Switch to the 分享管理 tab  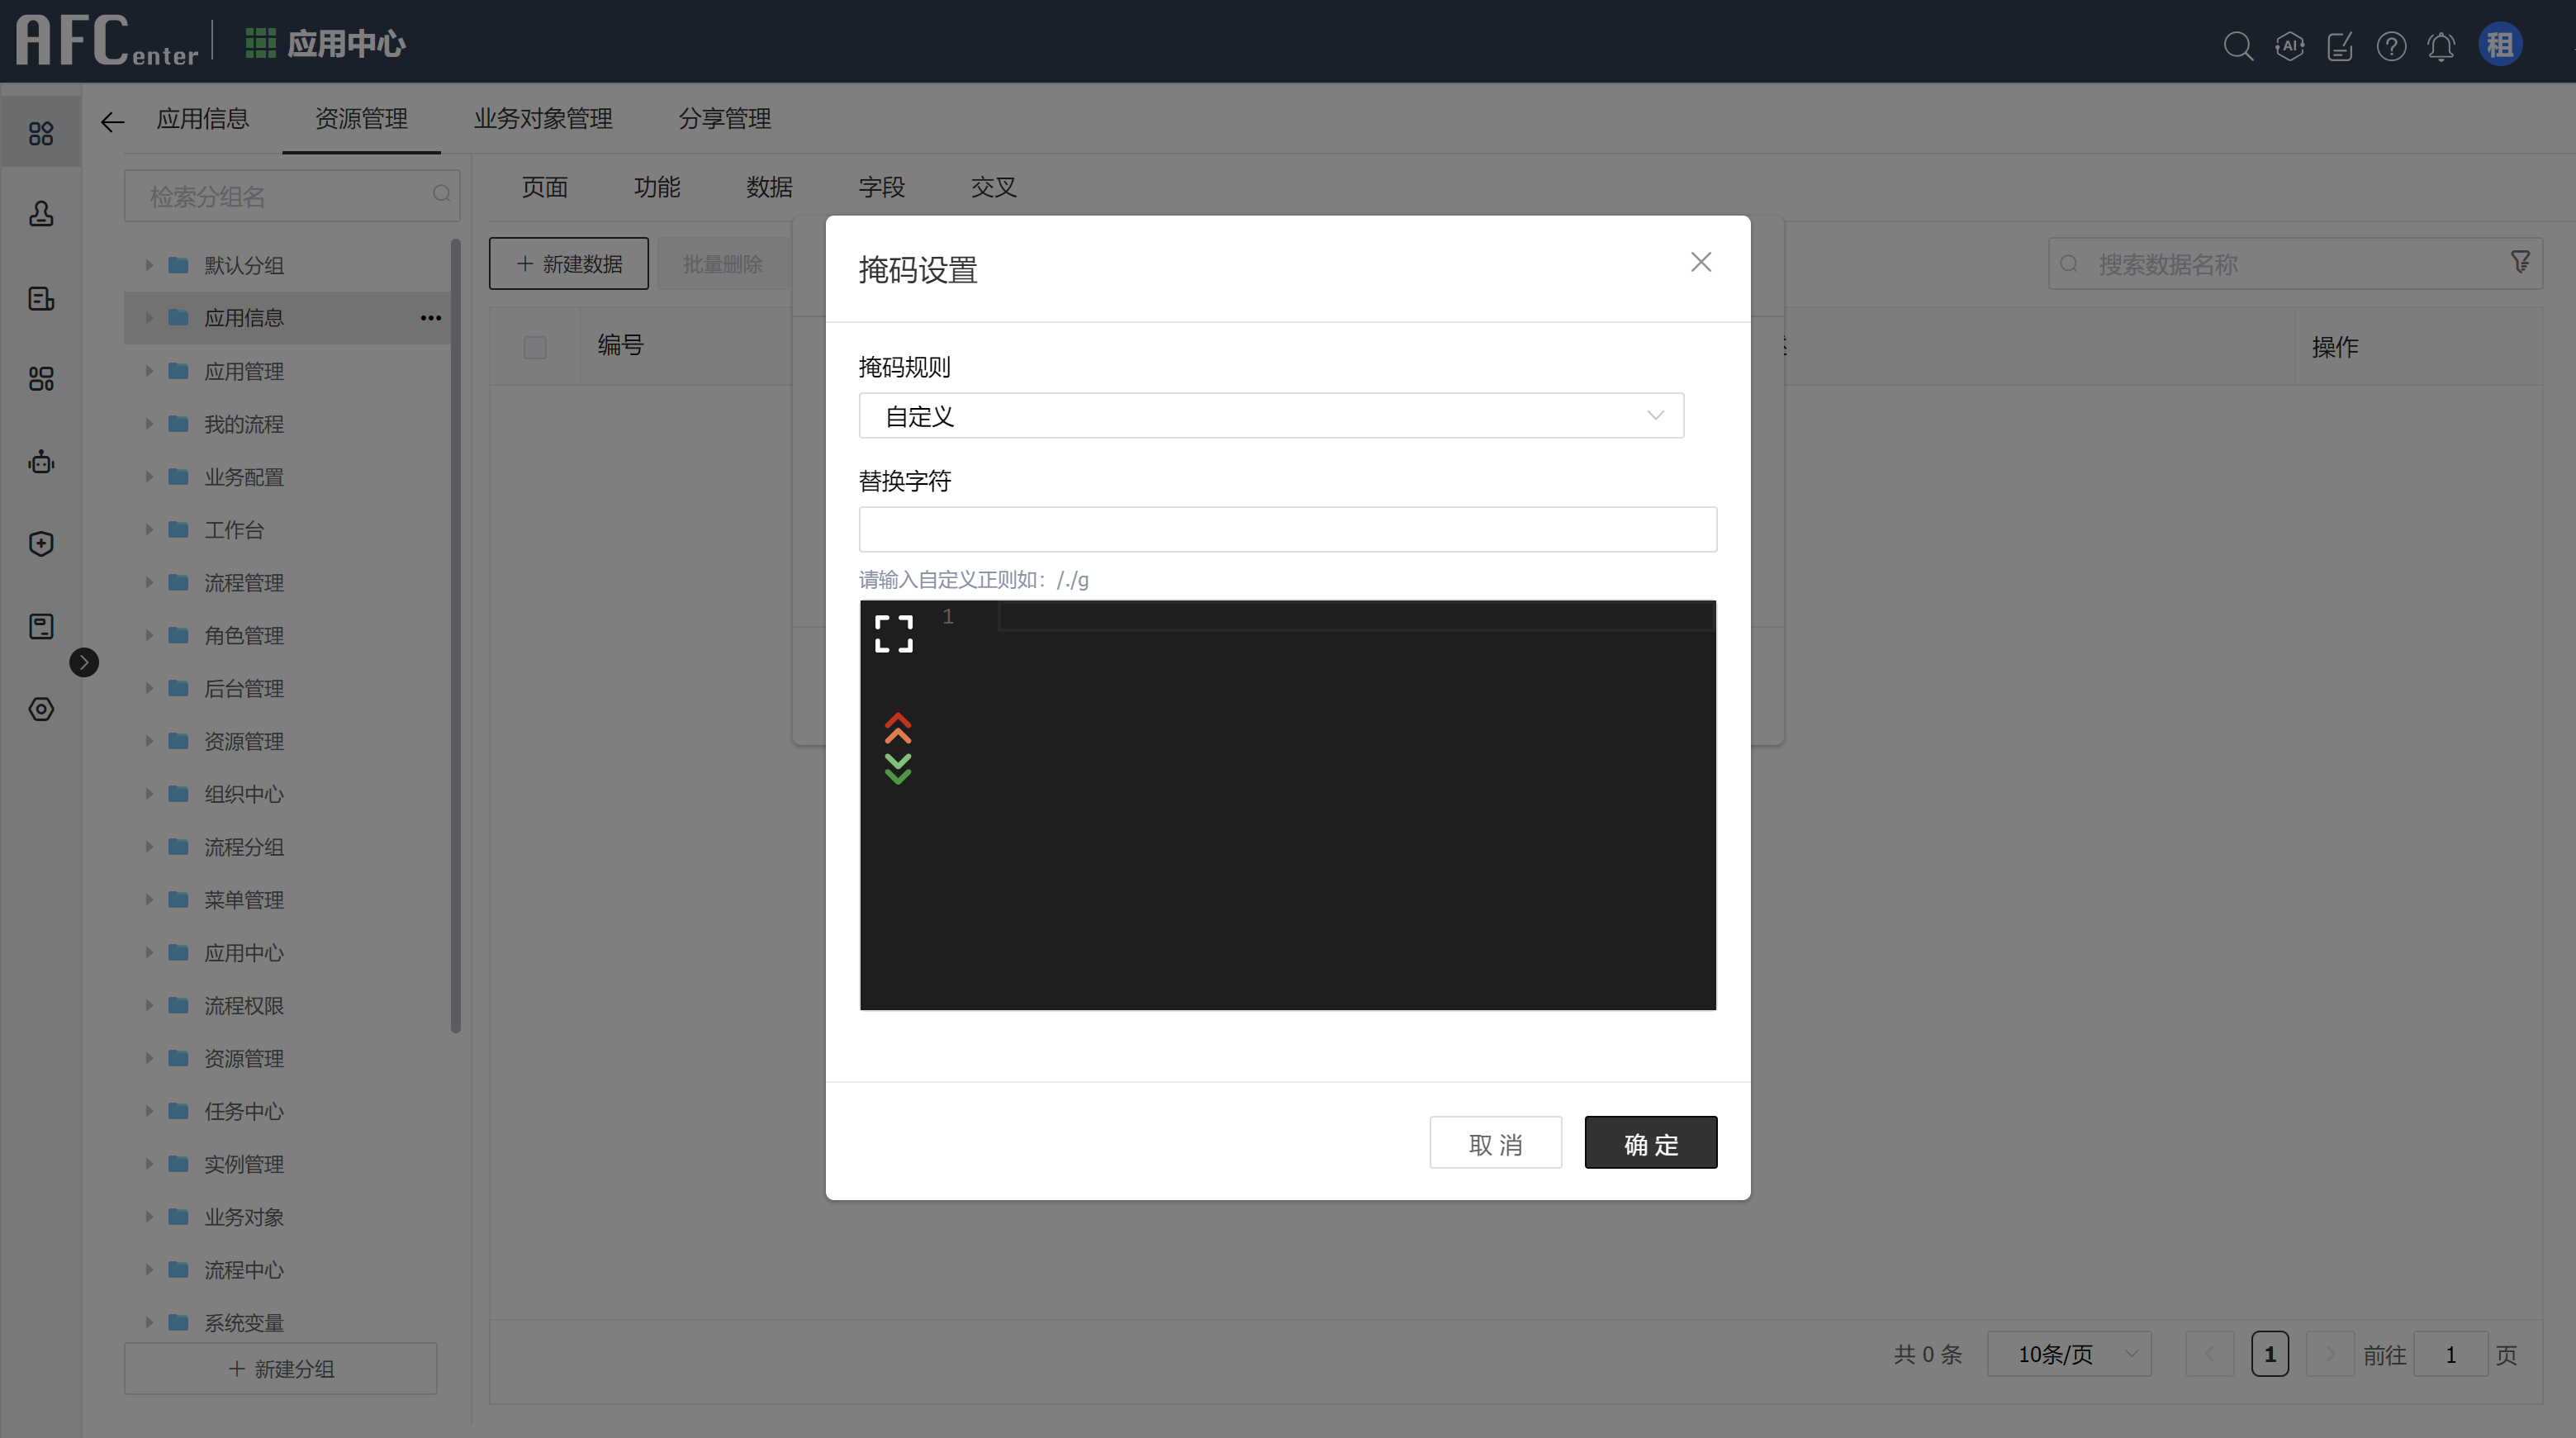(x=724, y=119)
